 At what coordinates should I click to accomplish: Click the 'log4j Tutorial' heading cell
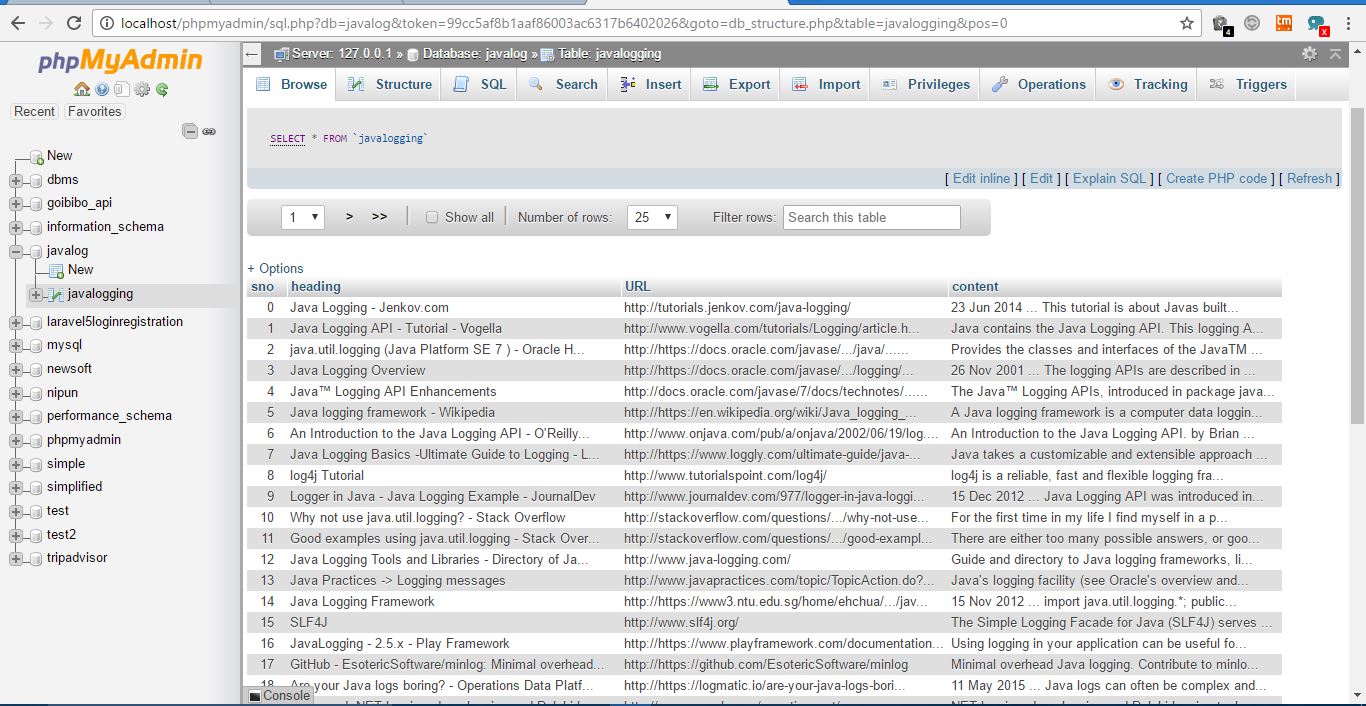(x=327, y=475)
